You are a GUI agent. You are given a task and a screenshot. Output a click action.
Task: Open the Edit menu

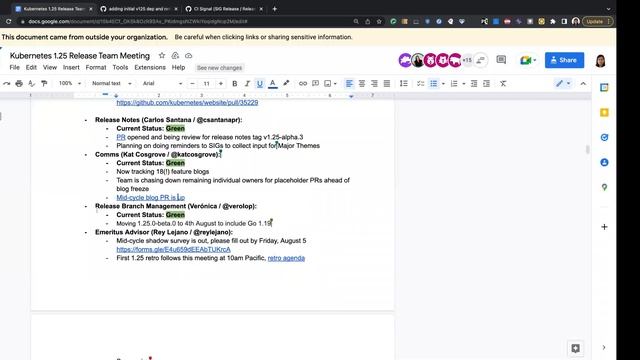(31, 67)
